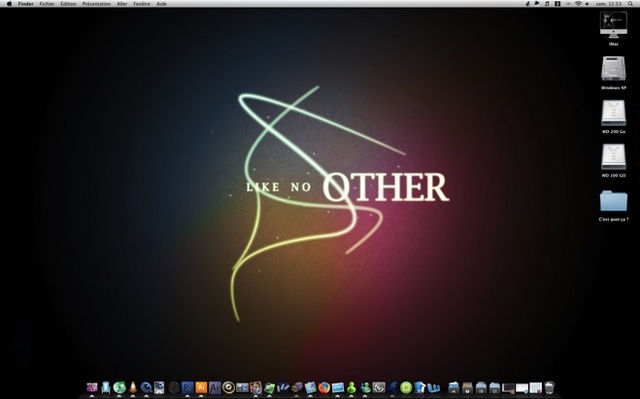Viewport: 640px width, 399px height.
Task: Open the Aller menu
Action: [x=122, y=4]
